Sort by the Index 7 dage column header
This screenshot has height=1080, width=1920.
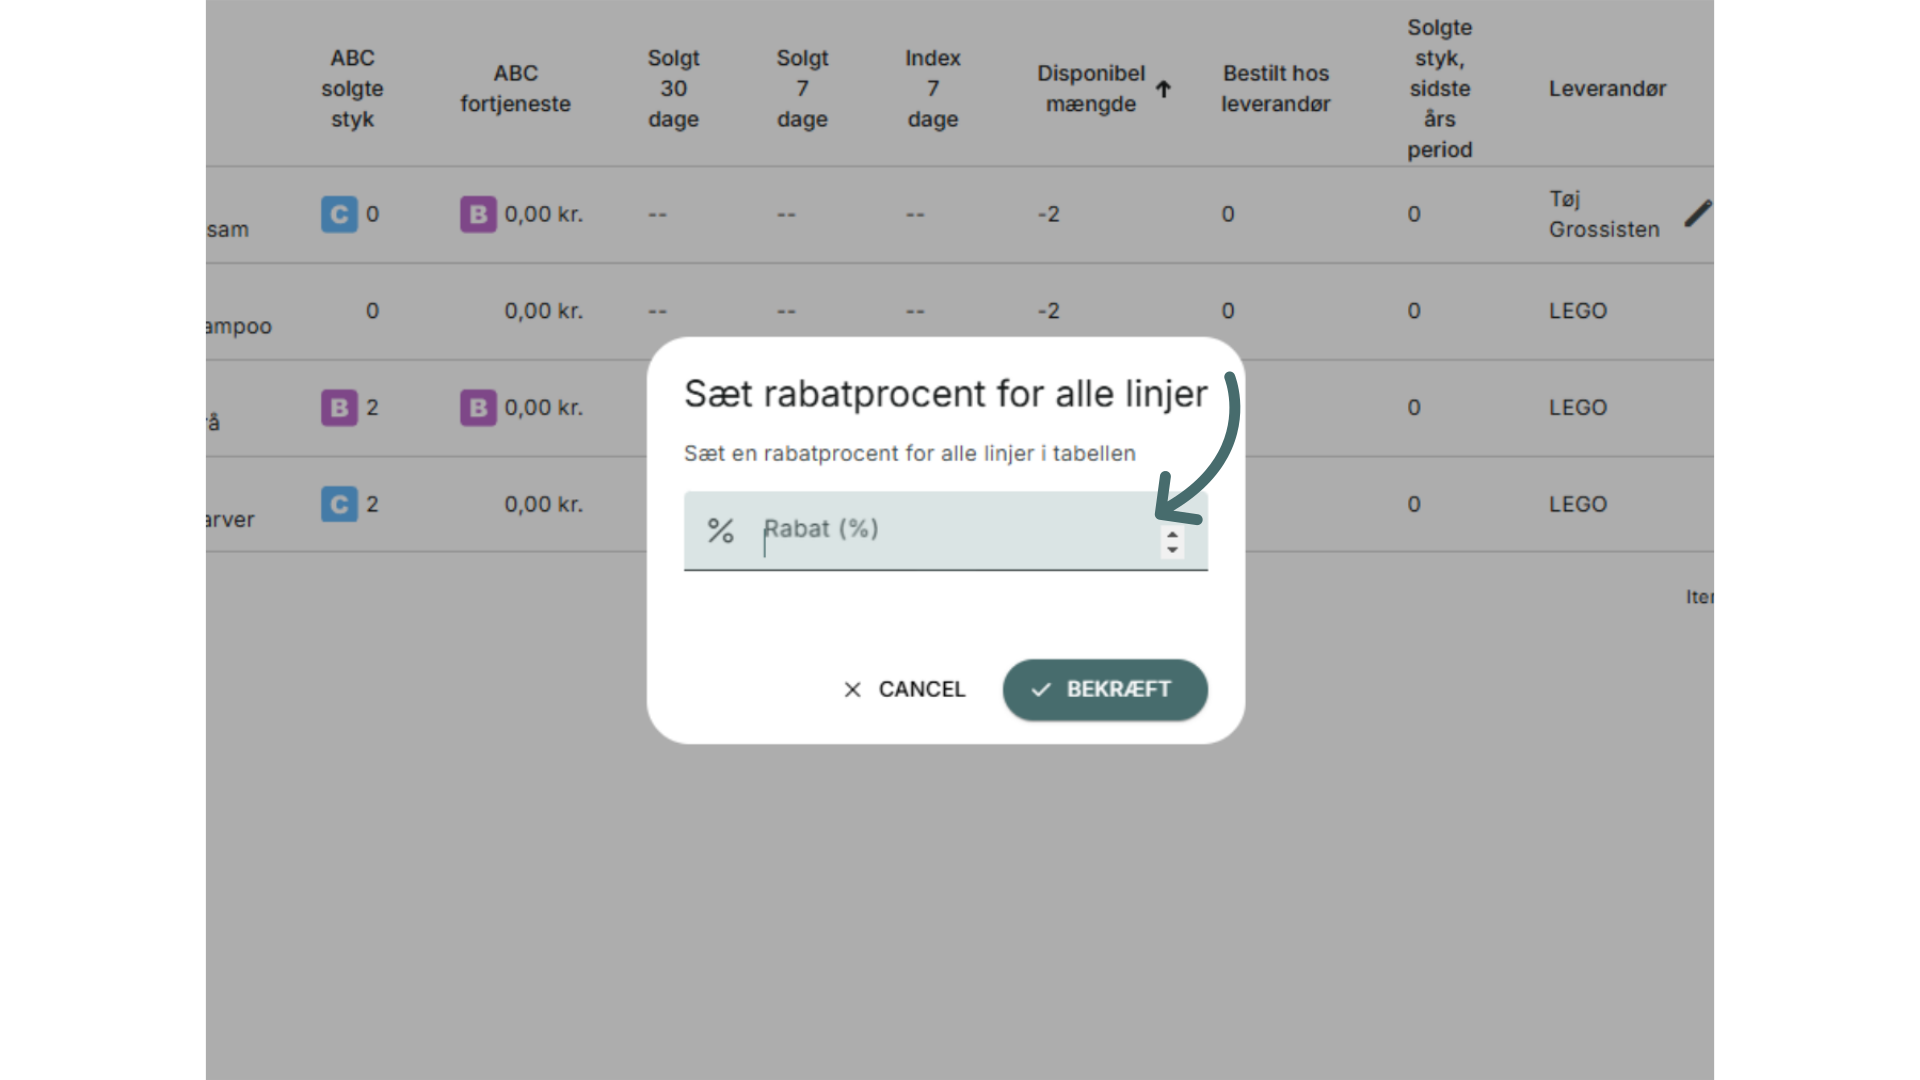(932, 88)
